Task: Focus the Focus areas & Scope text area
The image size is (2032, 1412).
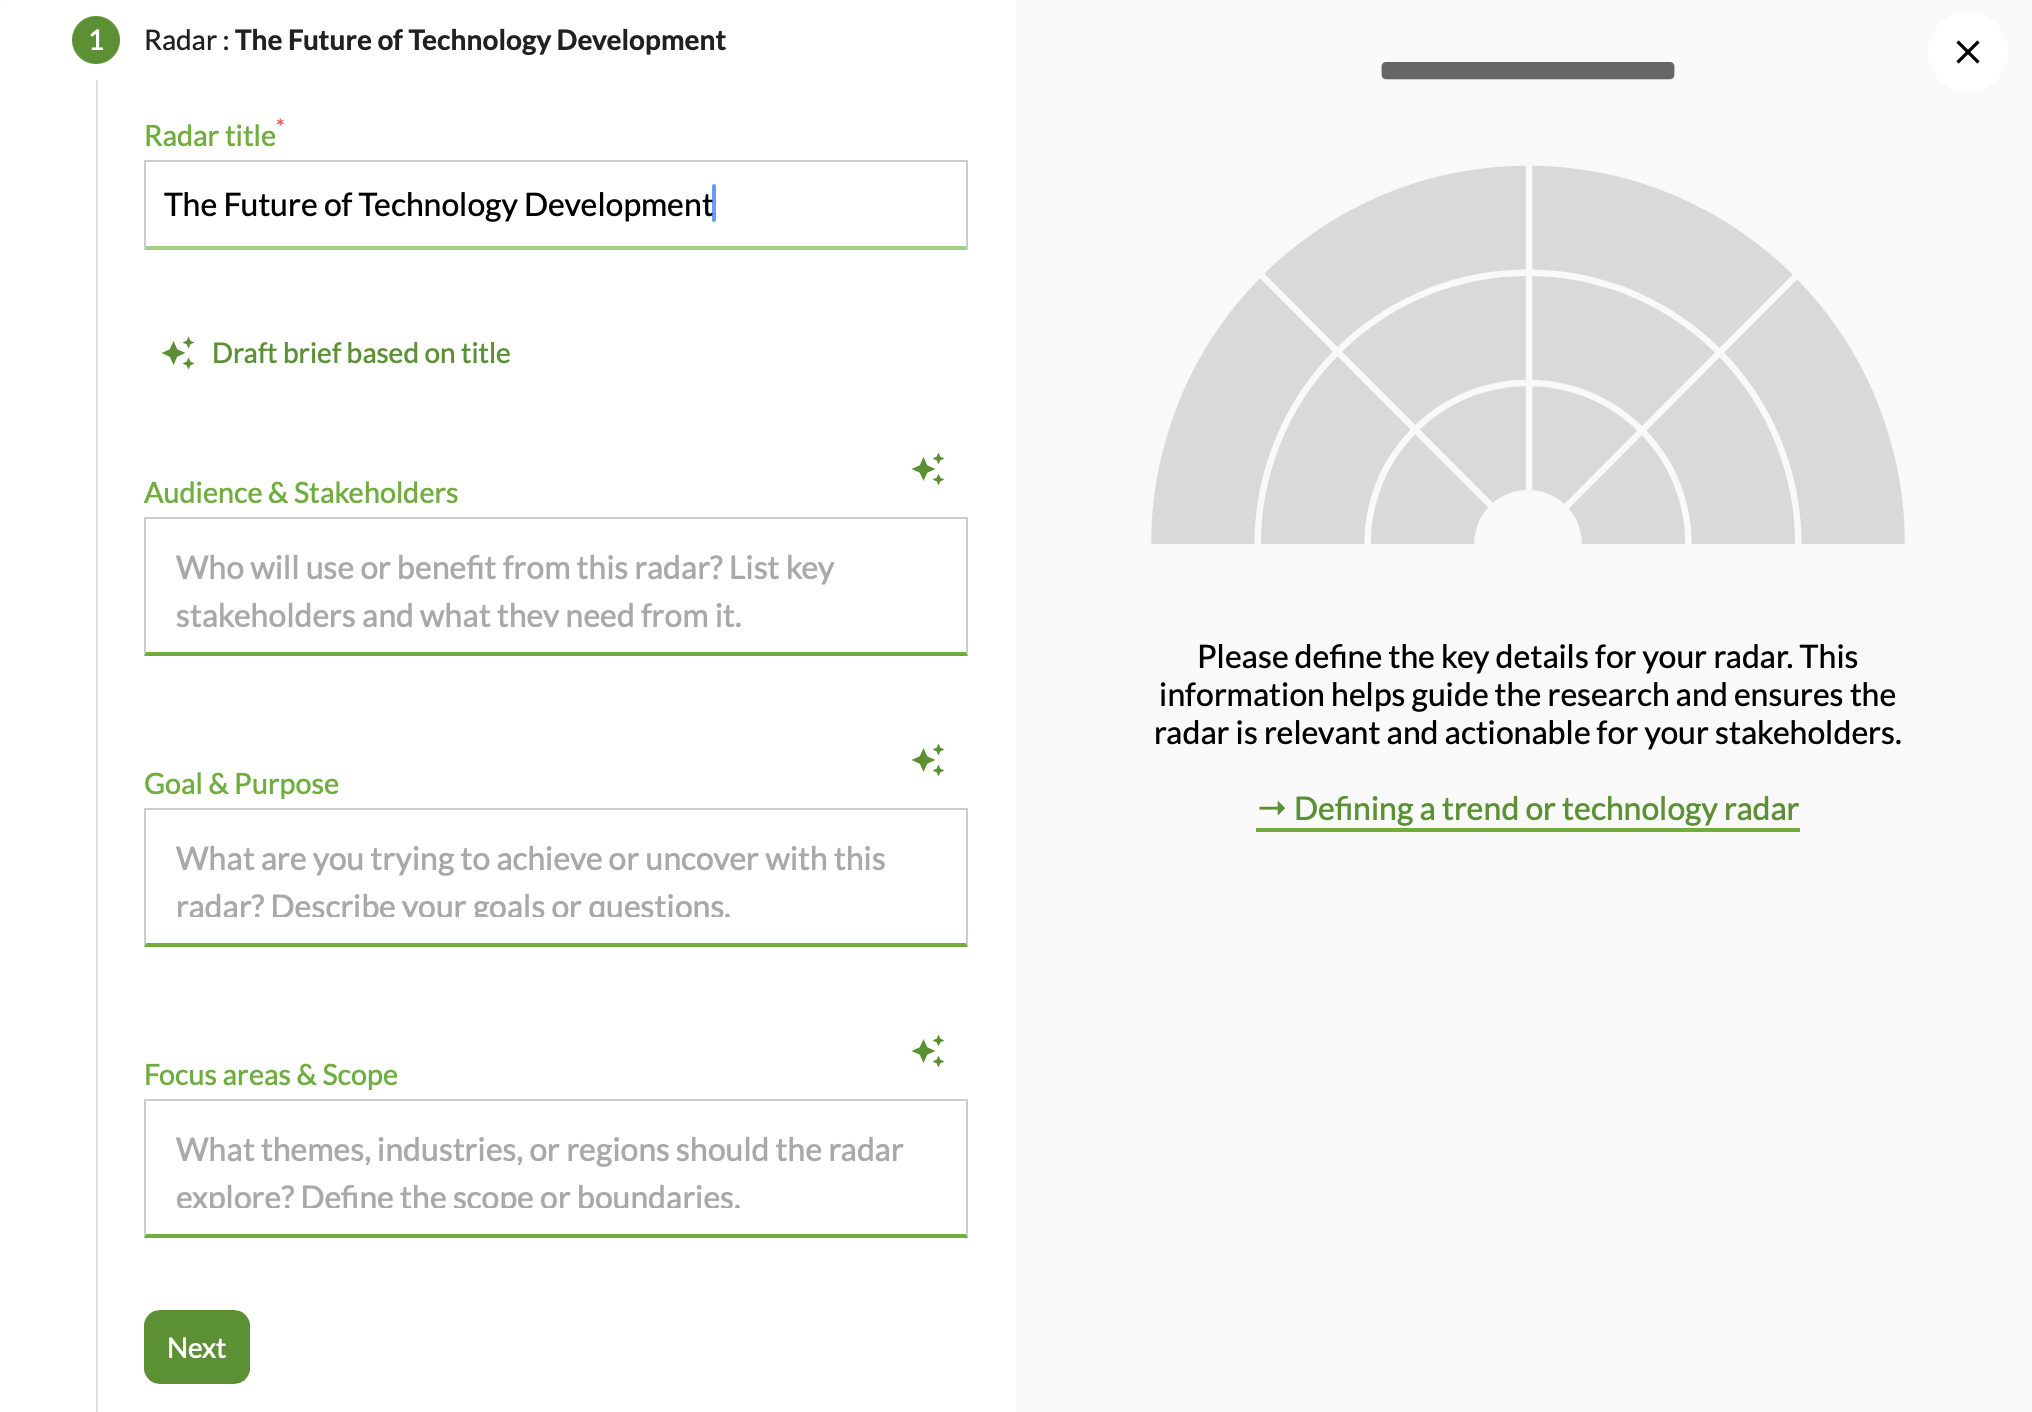Action: point(555,1169)
